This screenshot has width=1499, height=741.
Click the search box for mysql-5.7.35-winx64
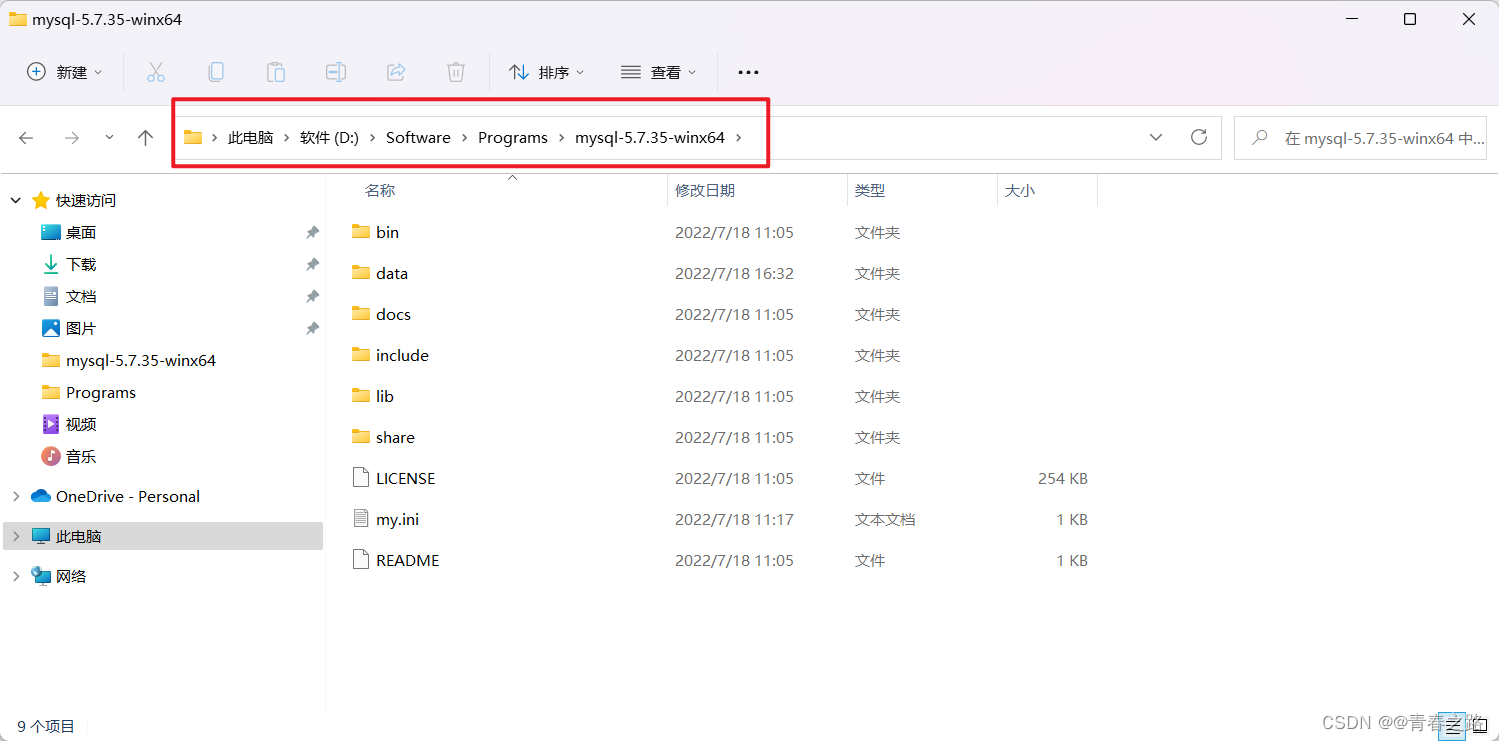click(1360, 138)
